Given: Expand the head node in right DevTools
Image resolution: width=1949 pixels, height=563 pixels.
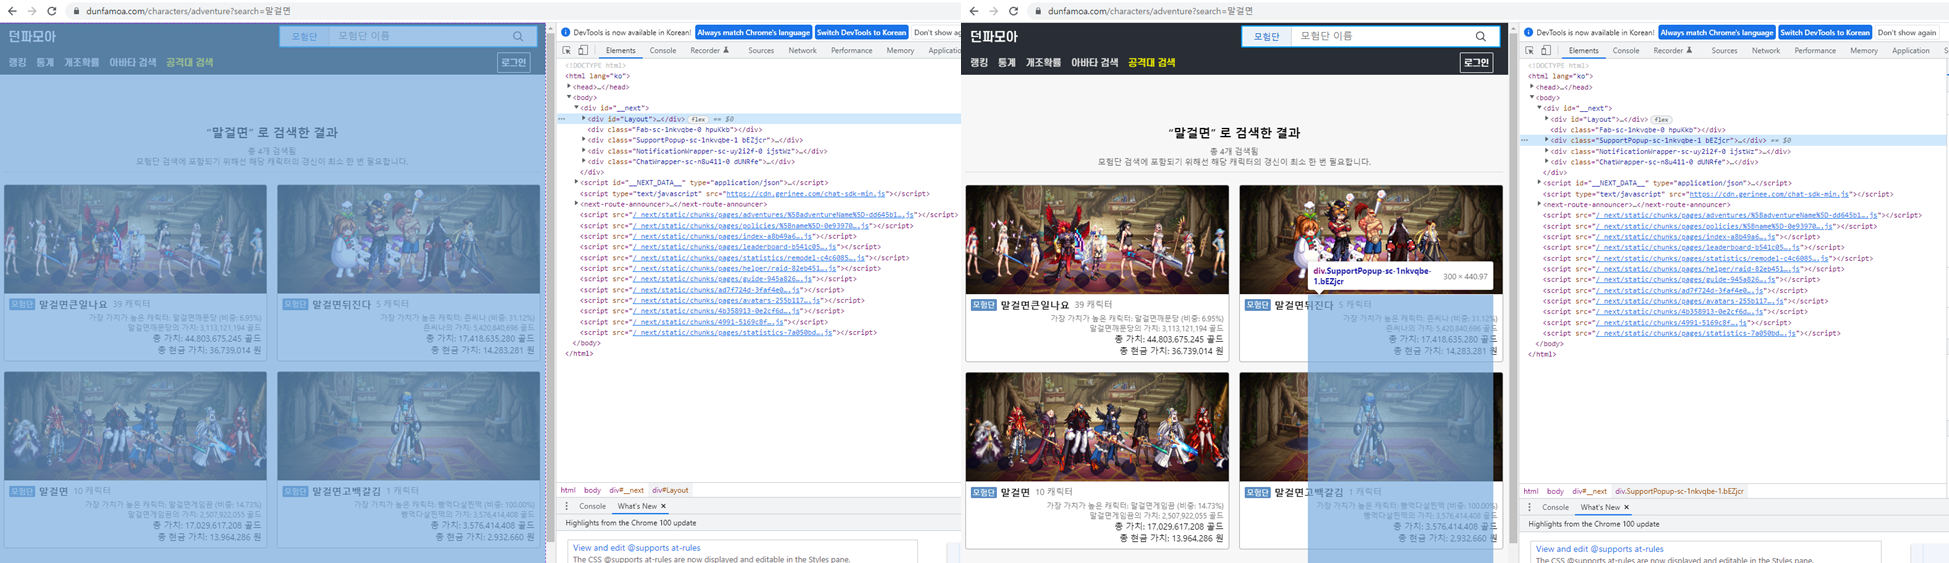Looking at the screenshot, I should tap(1532, 87).
